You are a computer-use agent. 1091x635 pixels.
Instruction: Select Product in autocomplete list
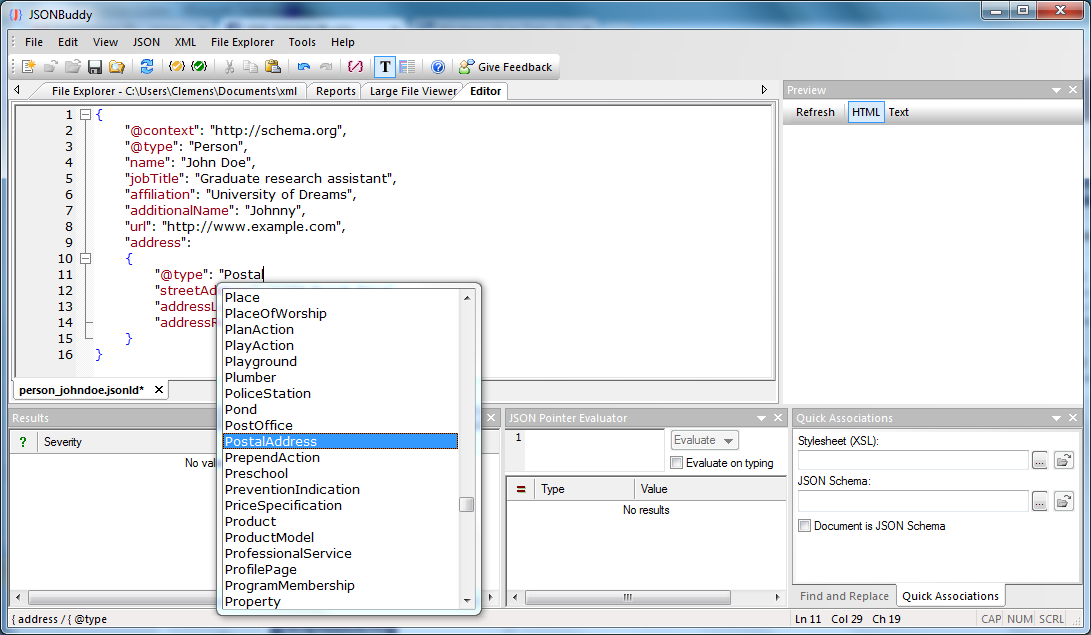[x=340, y=521]
